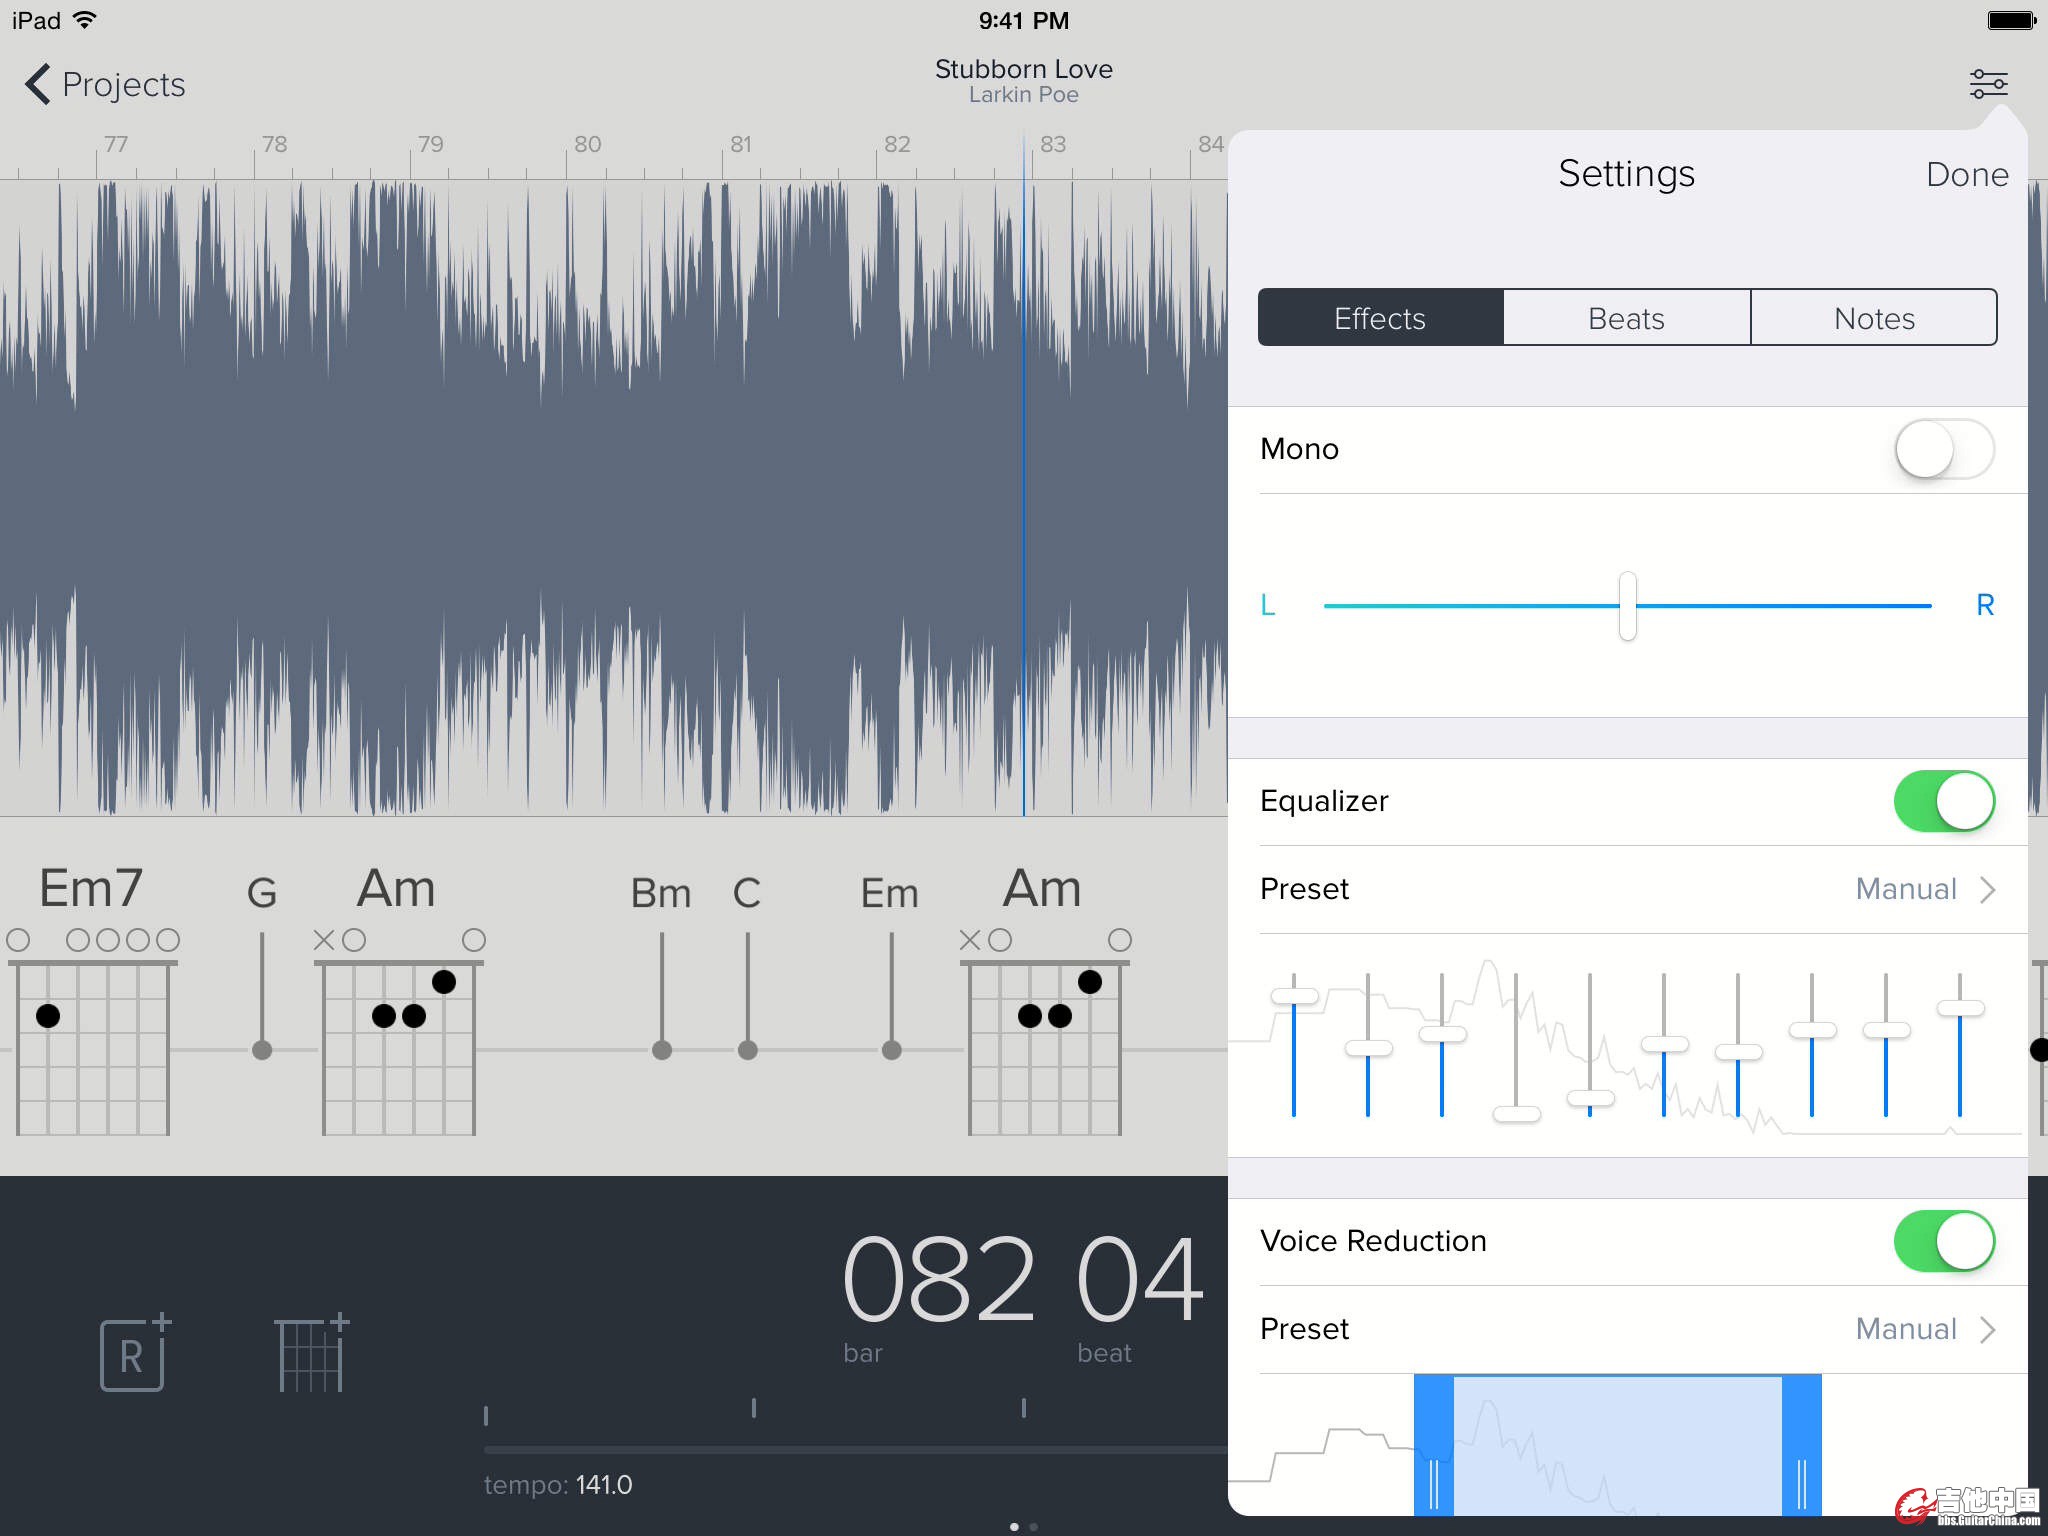Switch to the Notes tab
2048x1536 pixels.
(x=1873, y=318)
